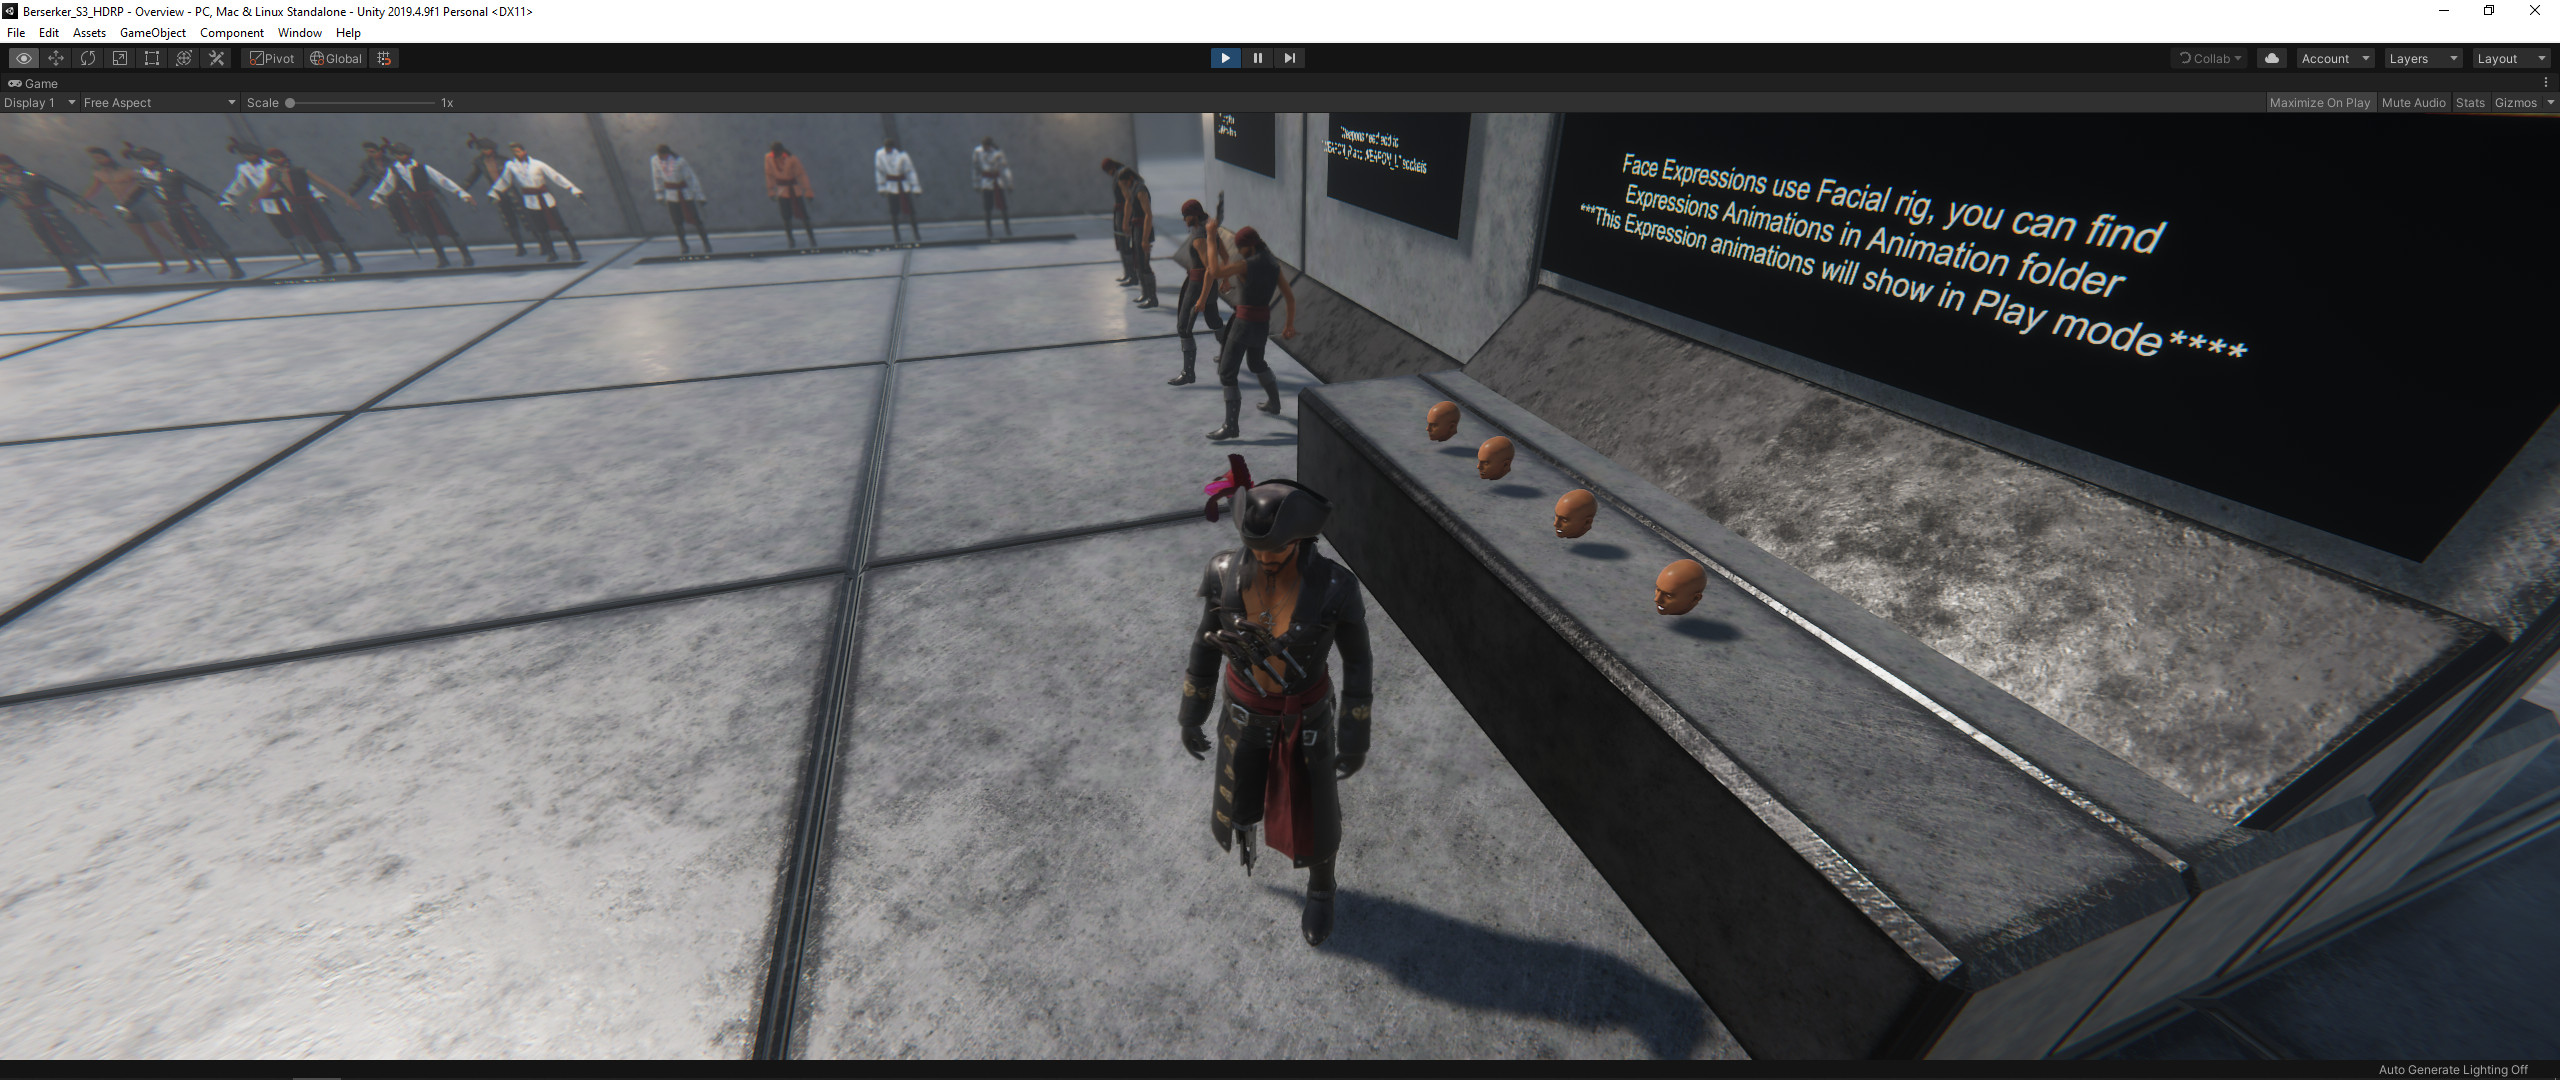Open the GameObject menu
The image size is (2560, 1080).
coord(152,32)
